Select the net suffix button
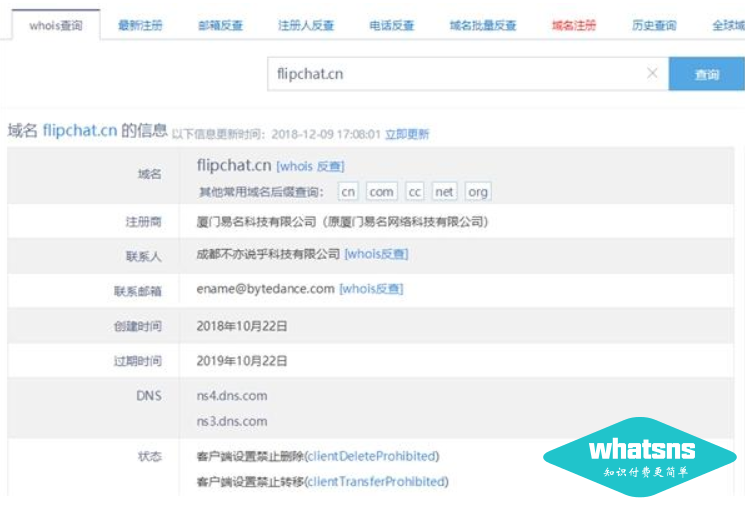This screenshot has height=509, width=745. (x=444, y=191)
